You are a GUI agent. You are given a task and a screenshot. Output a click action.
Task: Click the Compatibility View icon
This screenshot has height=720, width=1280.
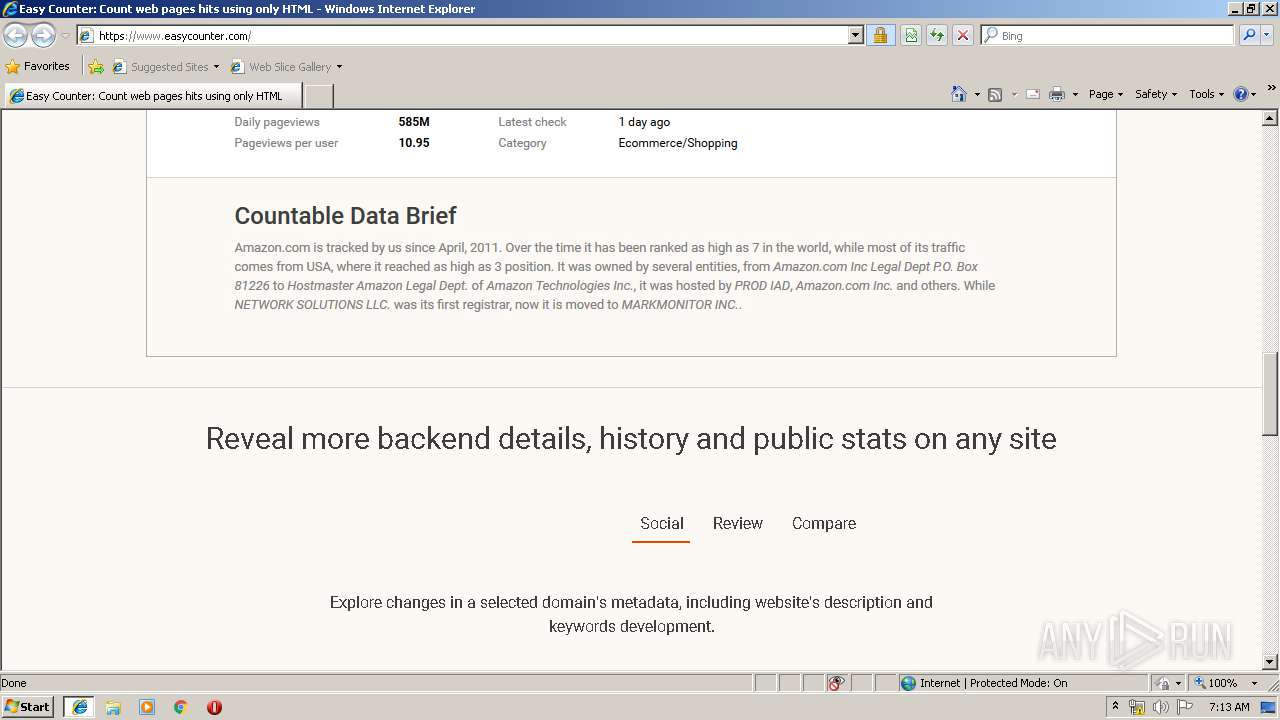click(x=911, y=36)
